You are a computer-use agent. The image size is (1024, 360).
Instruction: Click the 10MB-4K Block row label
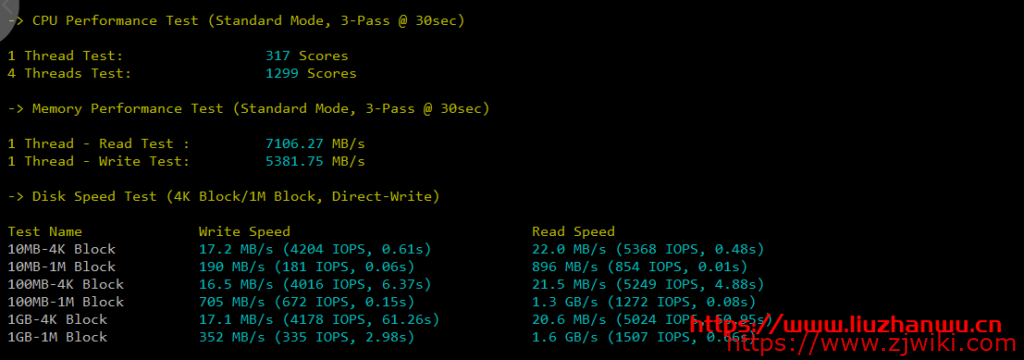(x=61, y=250)
